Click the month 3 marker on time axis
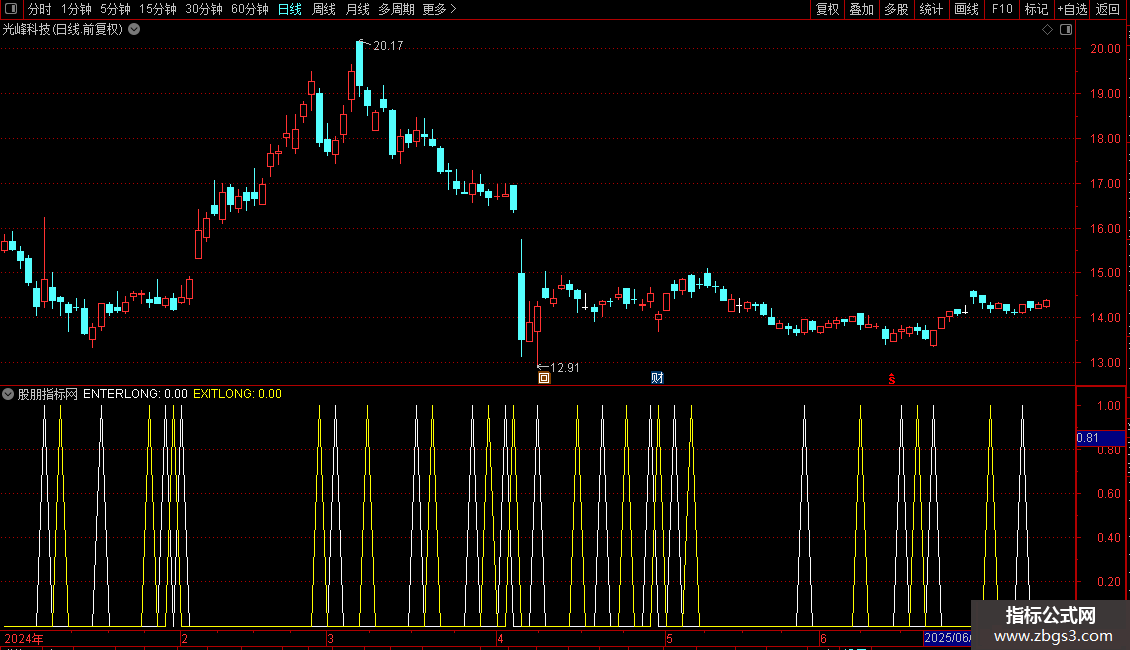Image resolution: width=1130 pixels, height=650 pixels. click(x=330, y=638)
